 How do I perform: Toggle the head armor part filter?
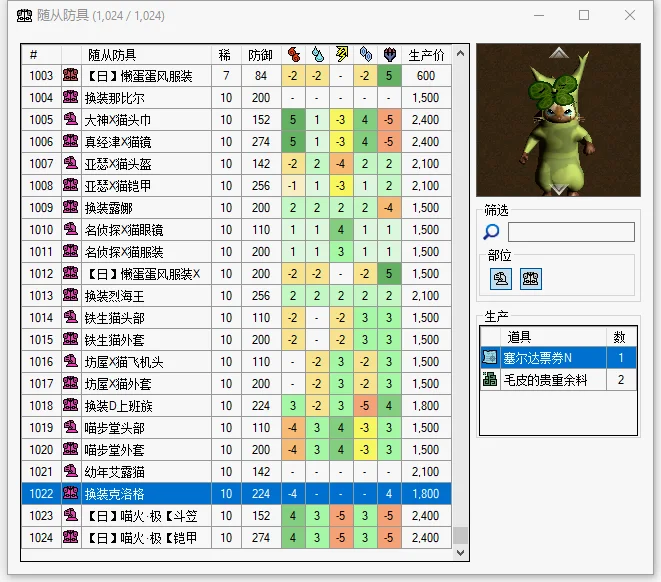tap(501, 279)
